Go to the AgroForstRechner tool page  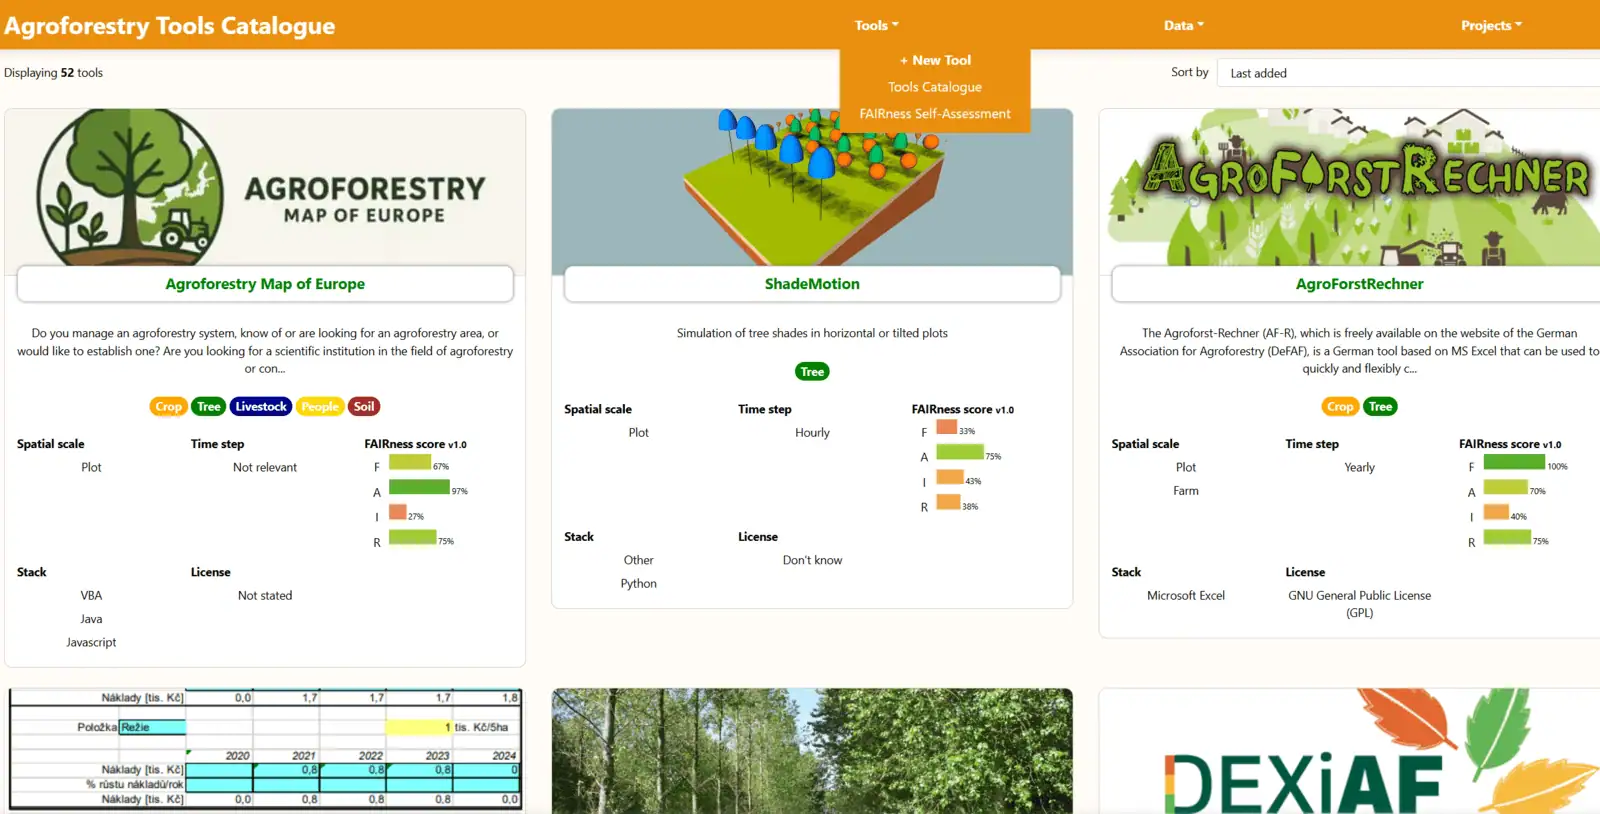coord(1359,284)
